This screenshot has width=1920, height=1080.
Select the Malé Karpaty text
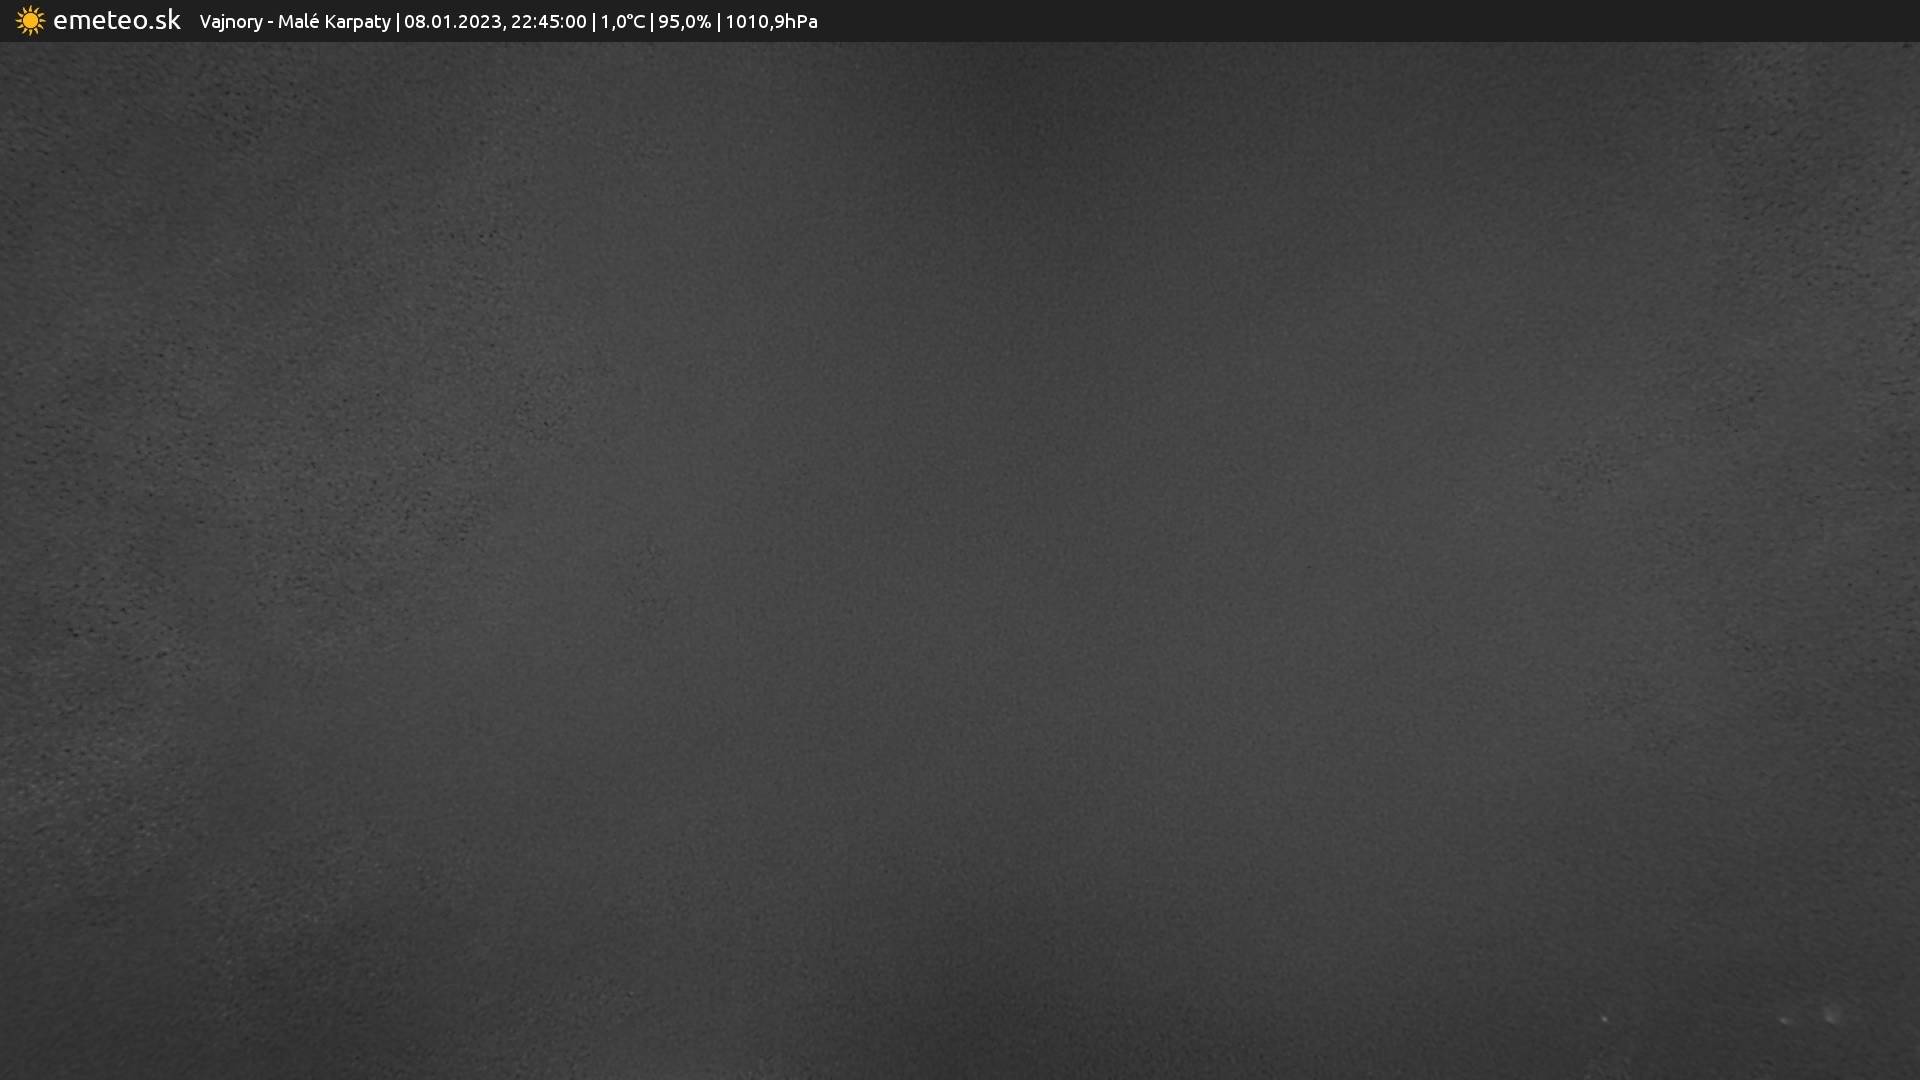point(334,22)
